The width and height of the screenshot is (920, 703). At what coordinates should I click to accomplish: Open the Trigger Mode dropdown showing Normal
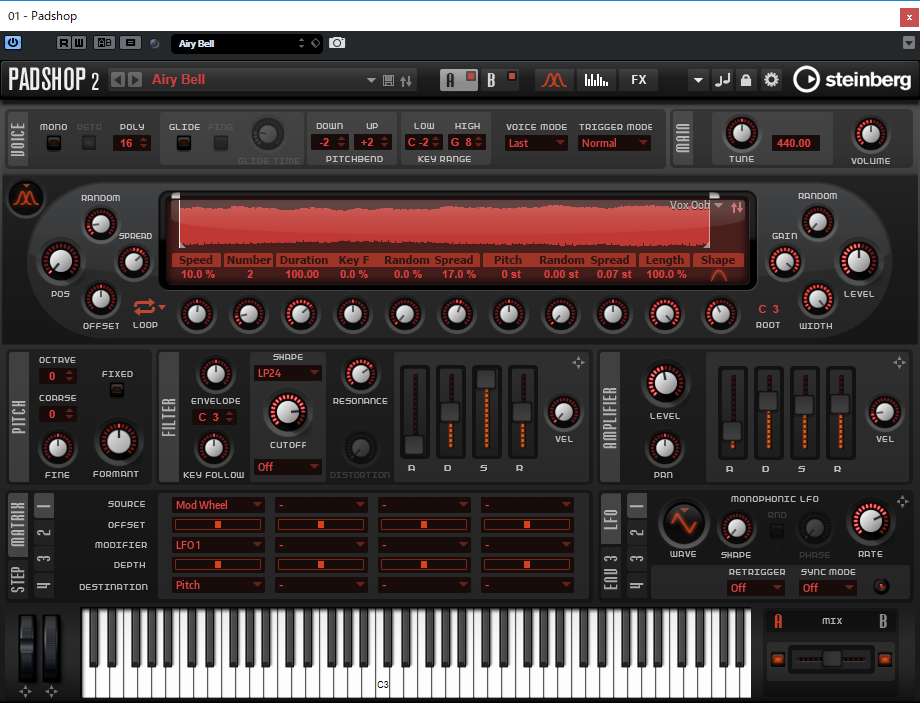pos(614,143)
